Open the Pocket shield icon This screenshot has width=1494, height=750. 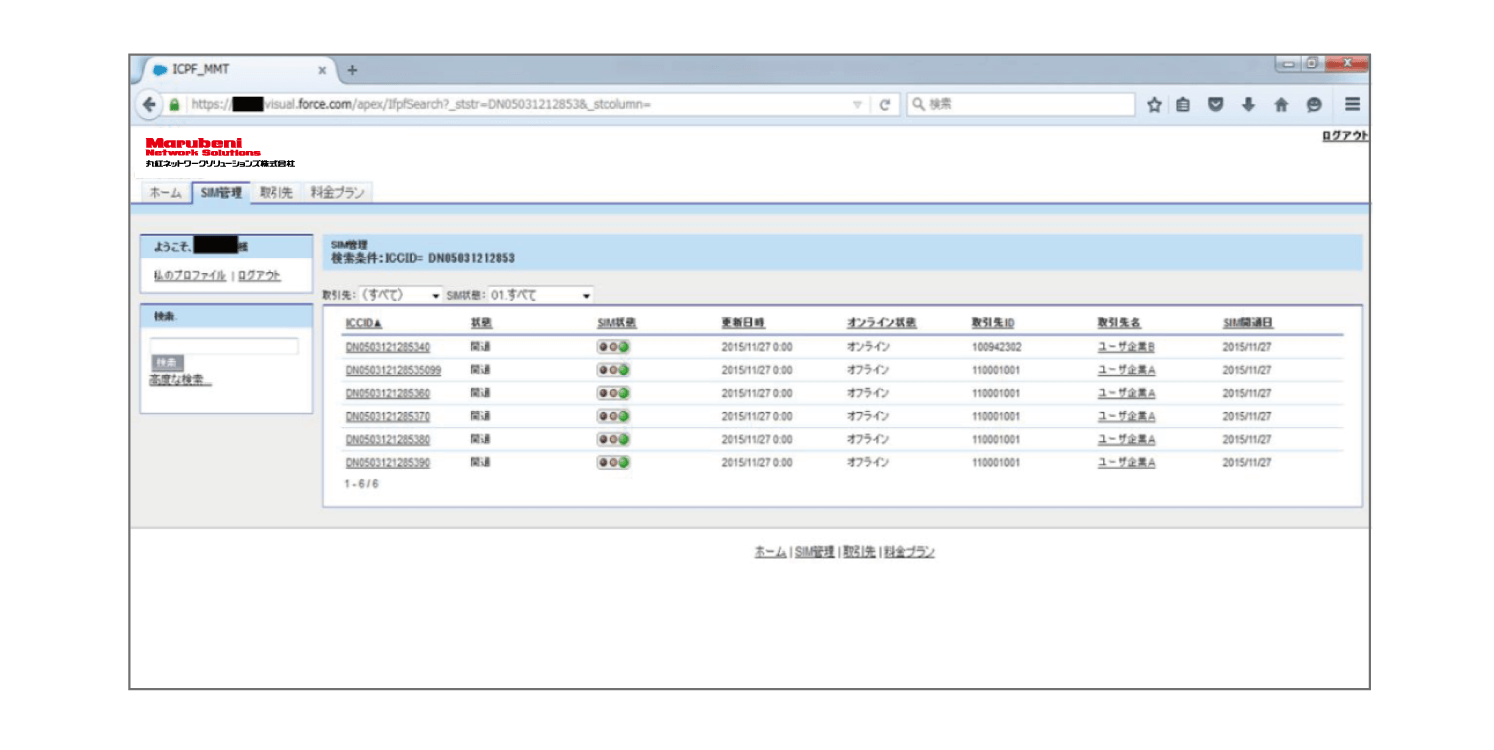coord(1216,104)
